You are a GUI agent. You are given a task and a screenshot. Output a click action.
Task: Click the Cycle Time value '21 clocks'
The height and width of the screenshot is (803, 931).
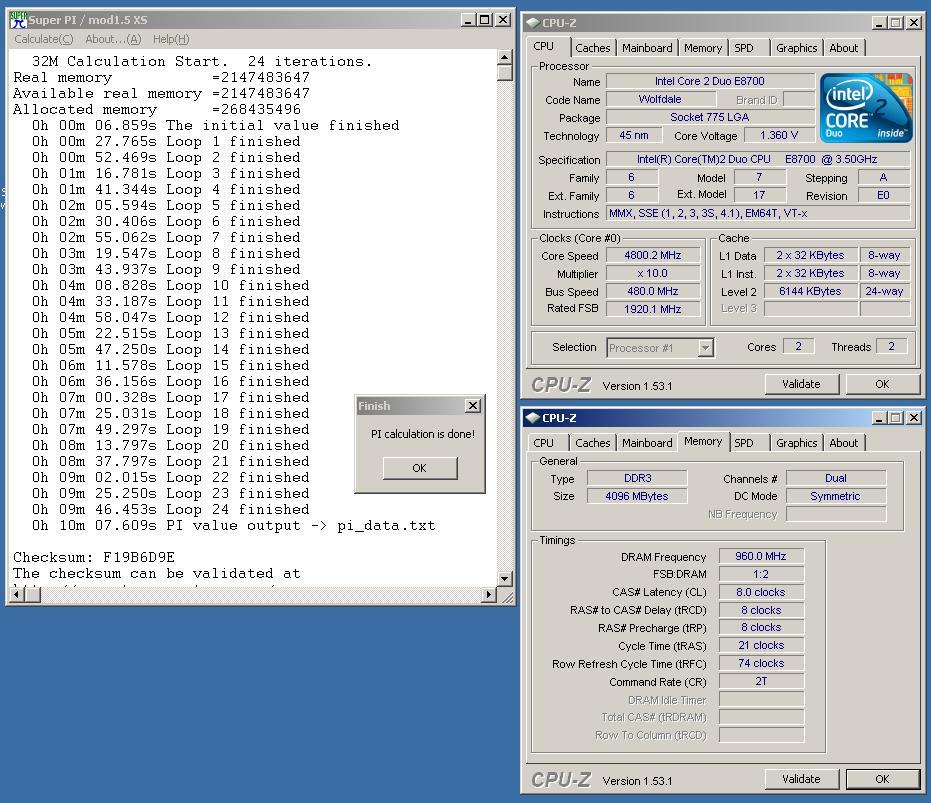pyautogui.click(x=761, y=646)
